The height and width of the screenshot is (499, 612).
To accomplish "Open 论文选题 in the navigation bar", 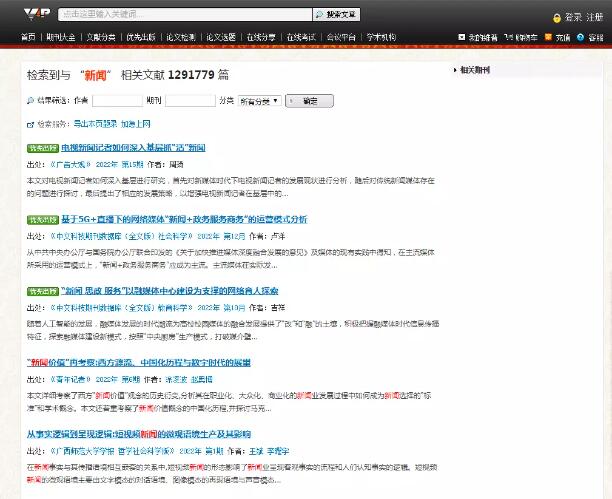I will (x=221, y=37).
